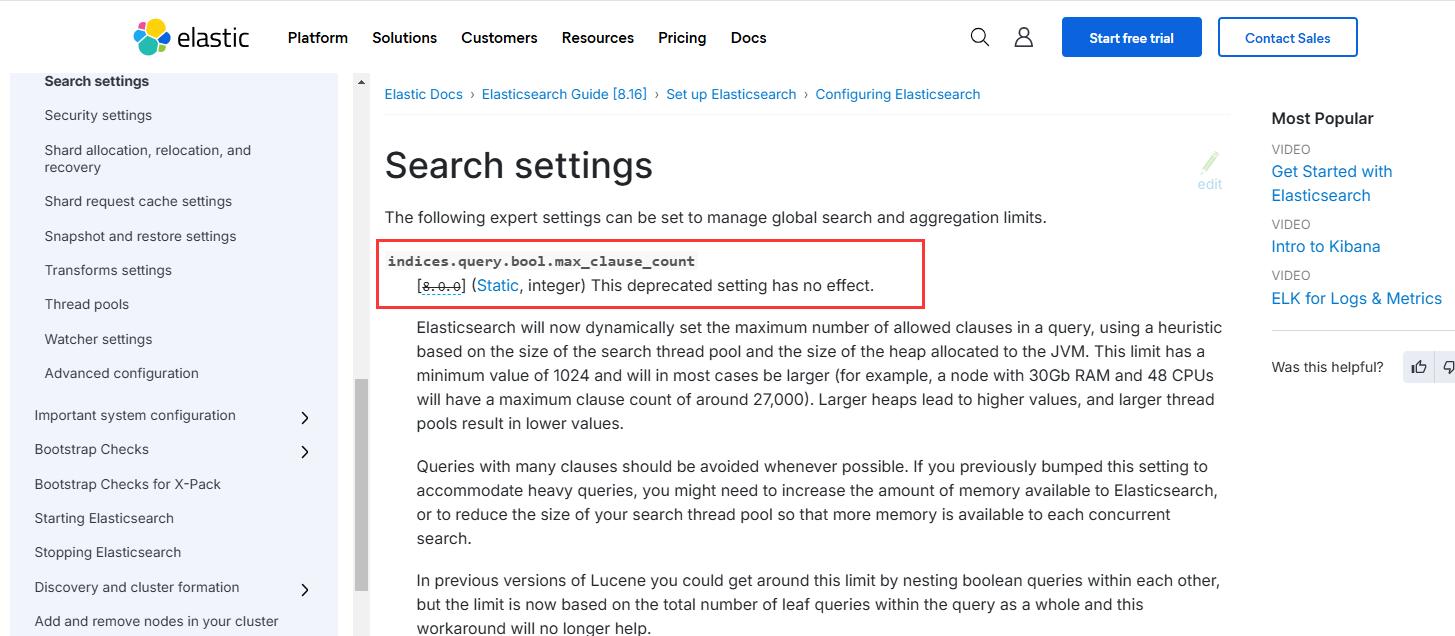Open the Resources menu

click(x=598, y=37)
